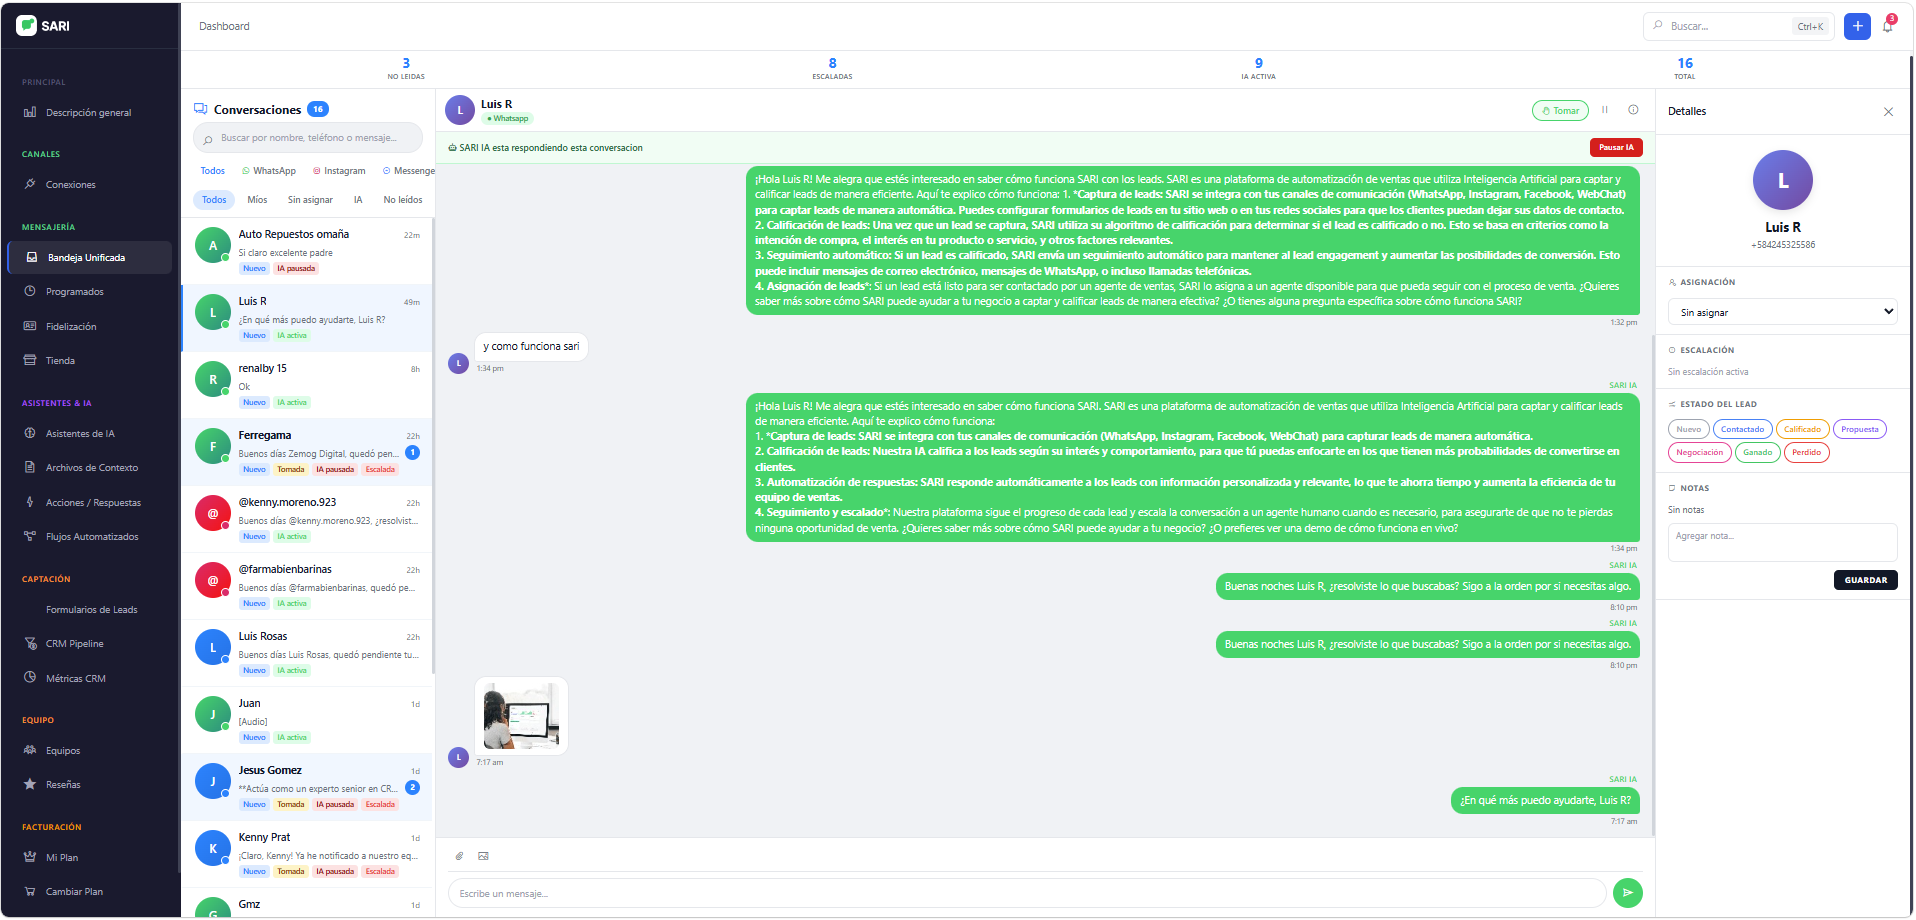Open the notifications bell

click(1888, 26)
